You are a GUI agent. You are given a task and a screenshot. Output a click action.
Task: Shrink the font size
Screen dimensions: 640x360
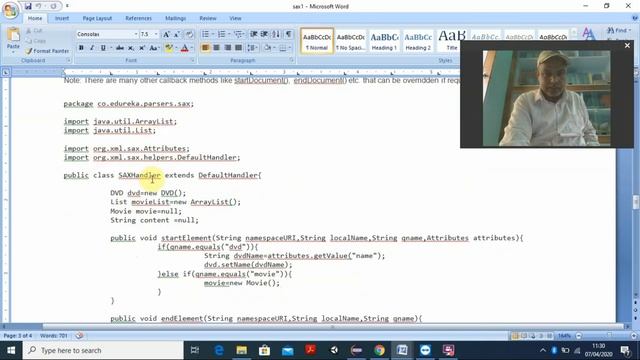(177, 35)
